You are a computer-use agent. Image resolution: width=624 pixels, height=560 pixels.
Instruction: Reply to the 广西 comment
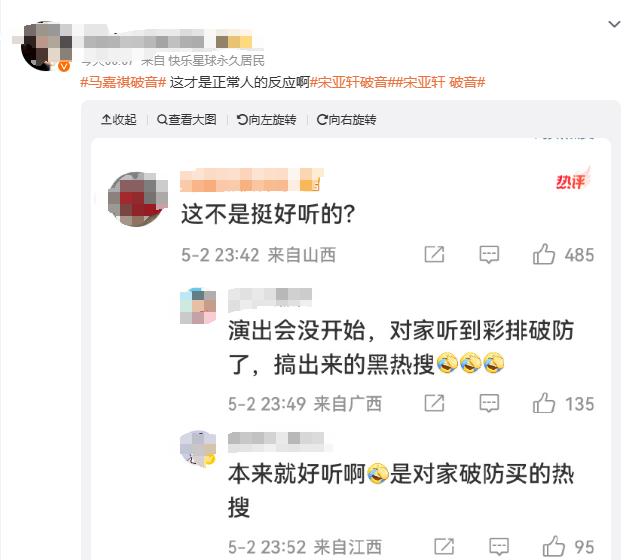pos(489,403)
